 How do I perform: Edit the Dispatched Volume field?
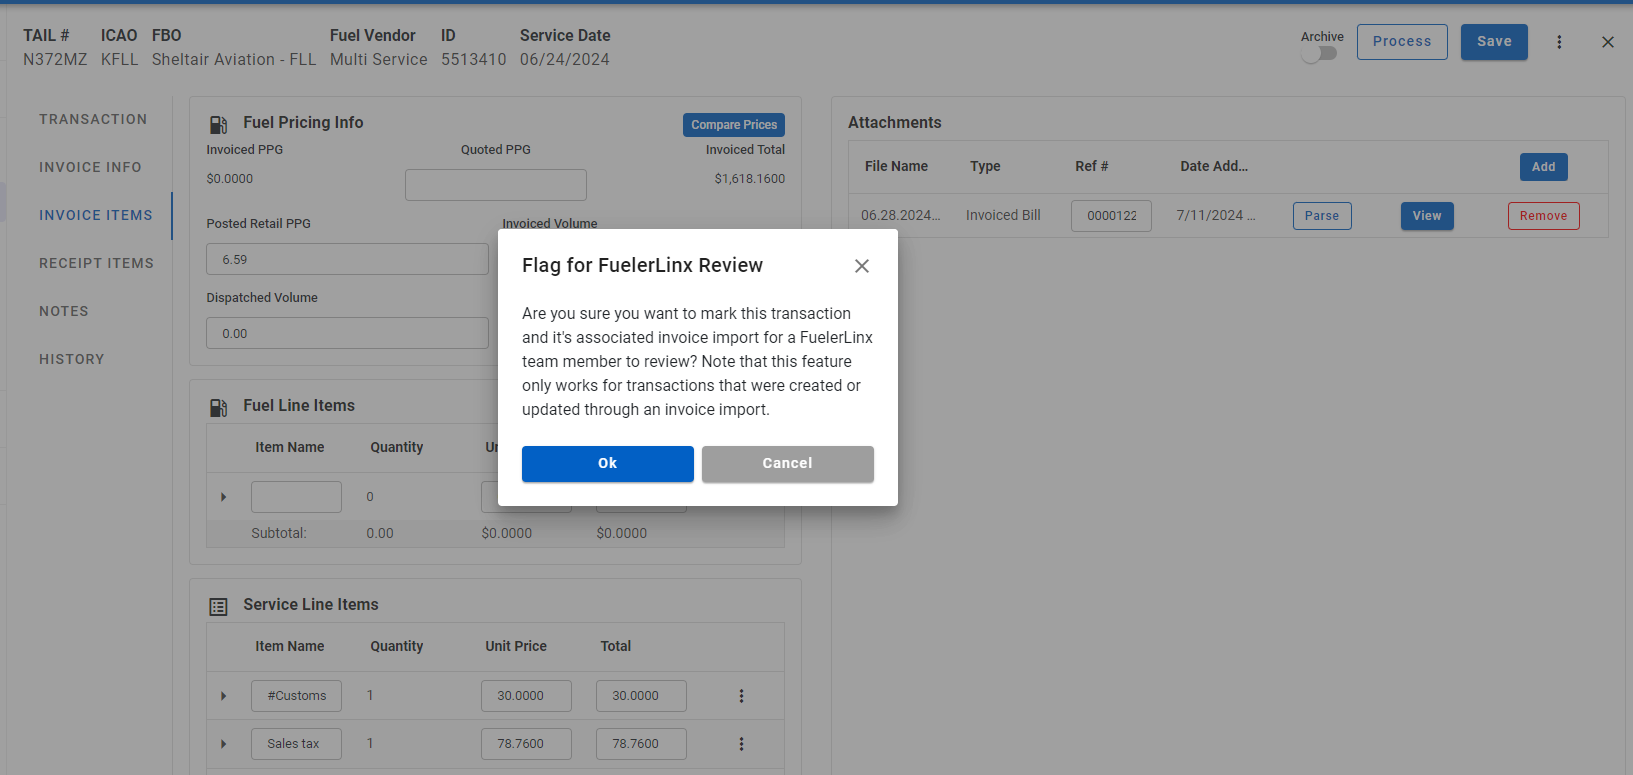[348, 333]
